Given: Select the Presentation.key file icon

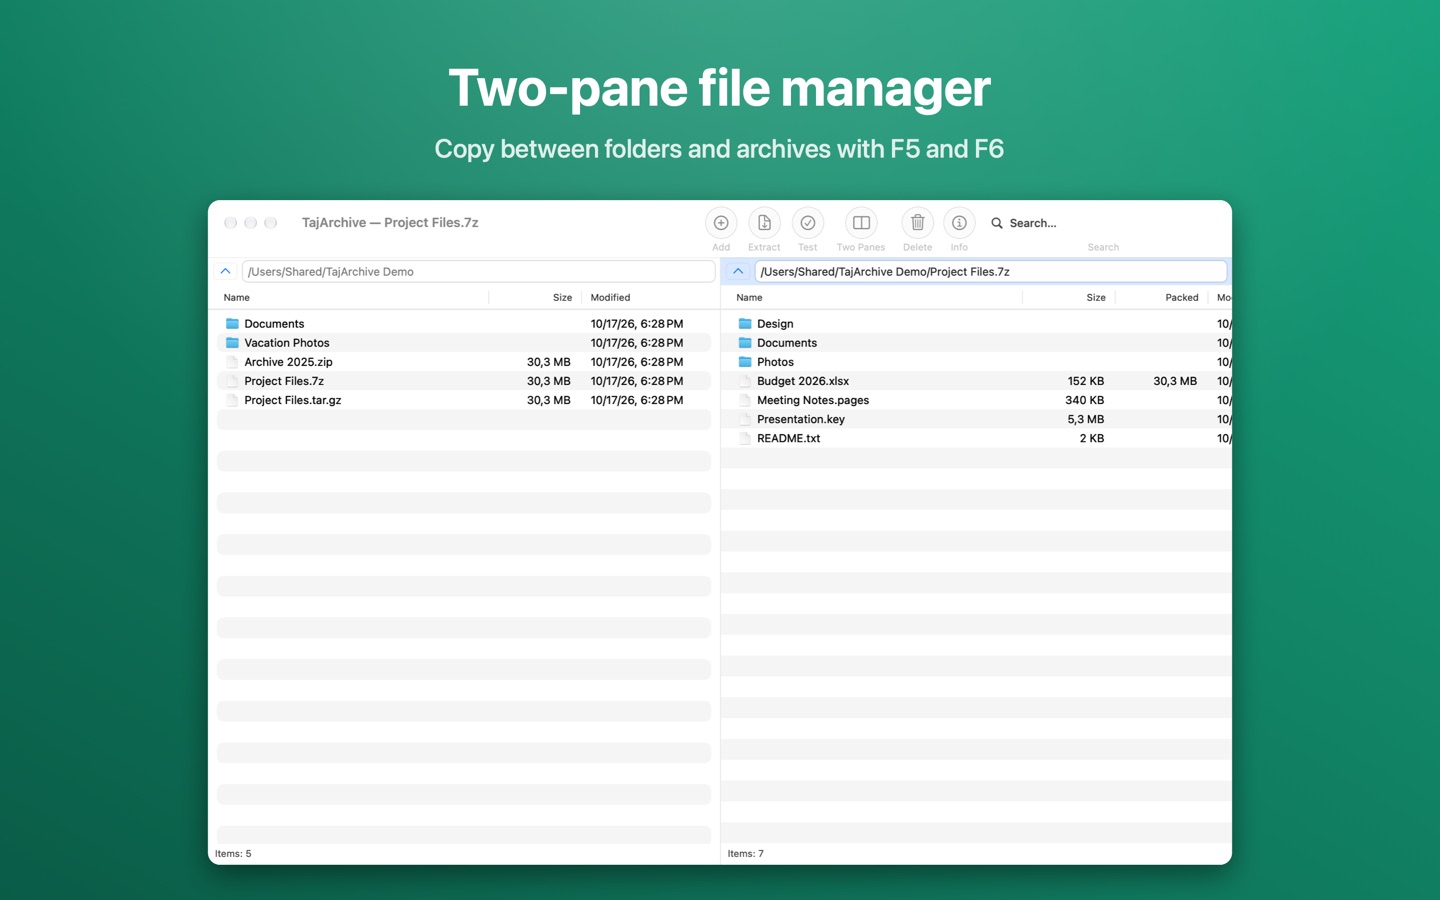Looking at the screenshot, I should 745,419.
